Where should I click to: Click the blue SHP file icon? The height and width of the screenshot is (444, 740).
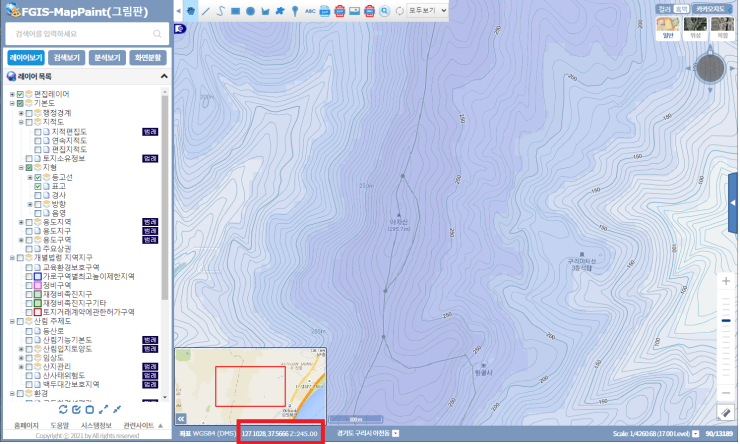[325, 11]
